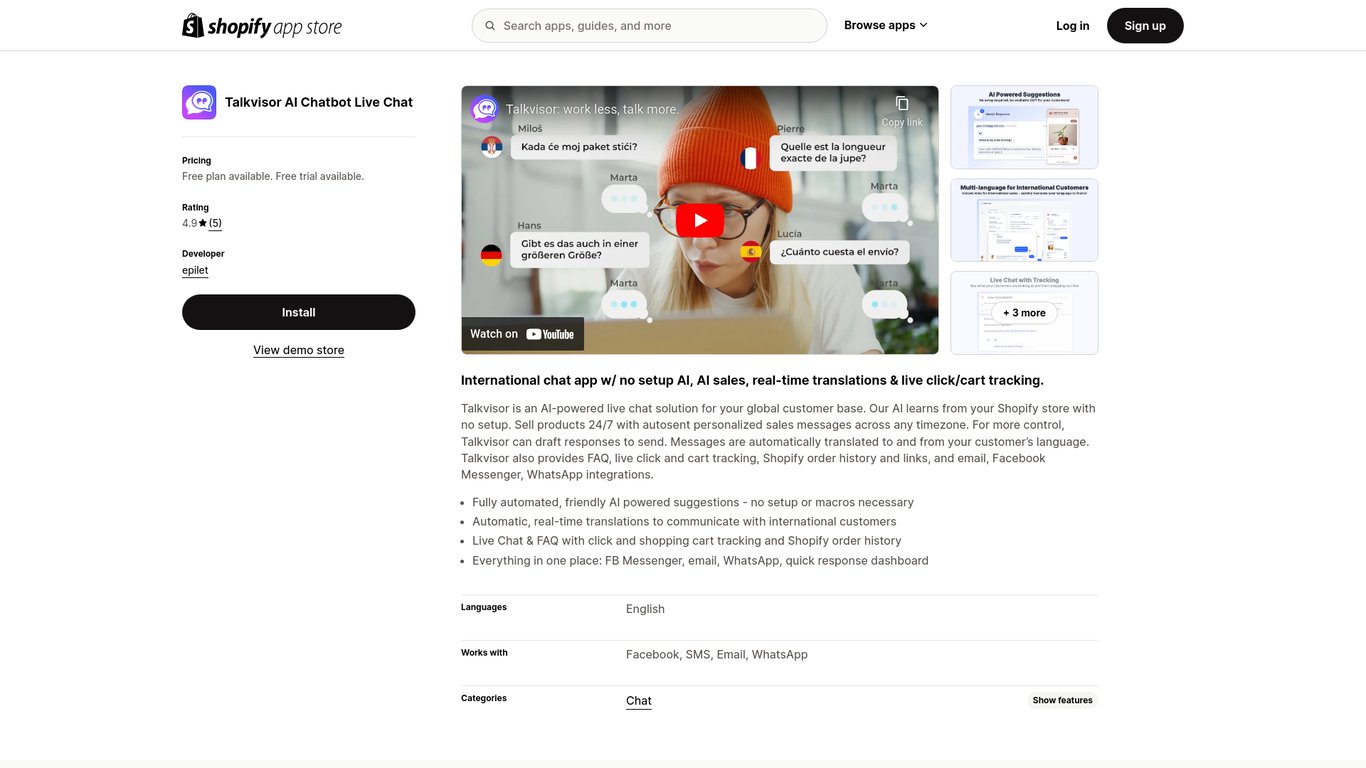
Task: Click the Live Chat & FAQ bullet
Action: [x=687, y=541]
